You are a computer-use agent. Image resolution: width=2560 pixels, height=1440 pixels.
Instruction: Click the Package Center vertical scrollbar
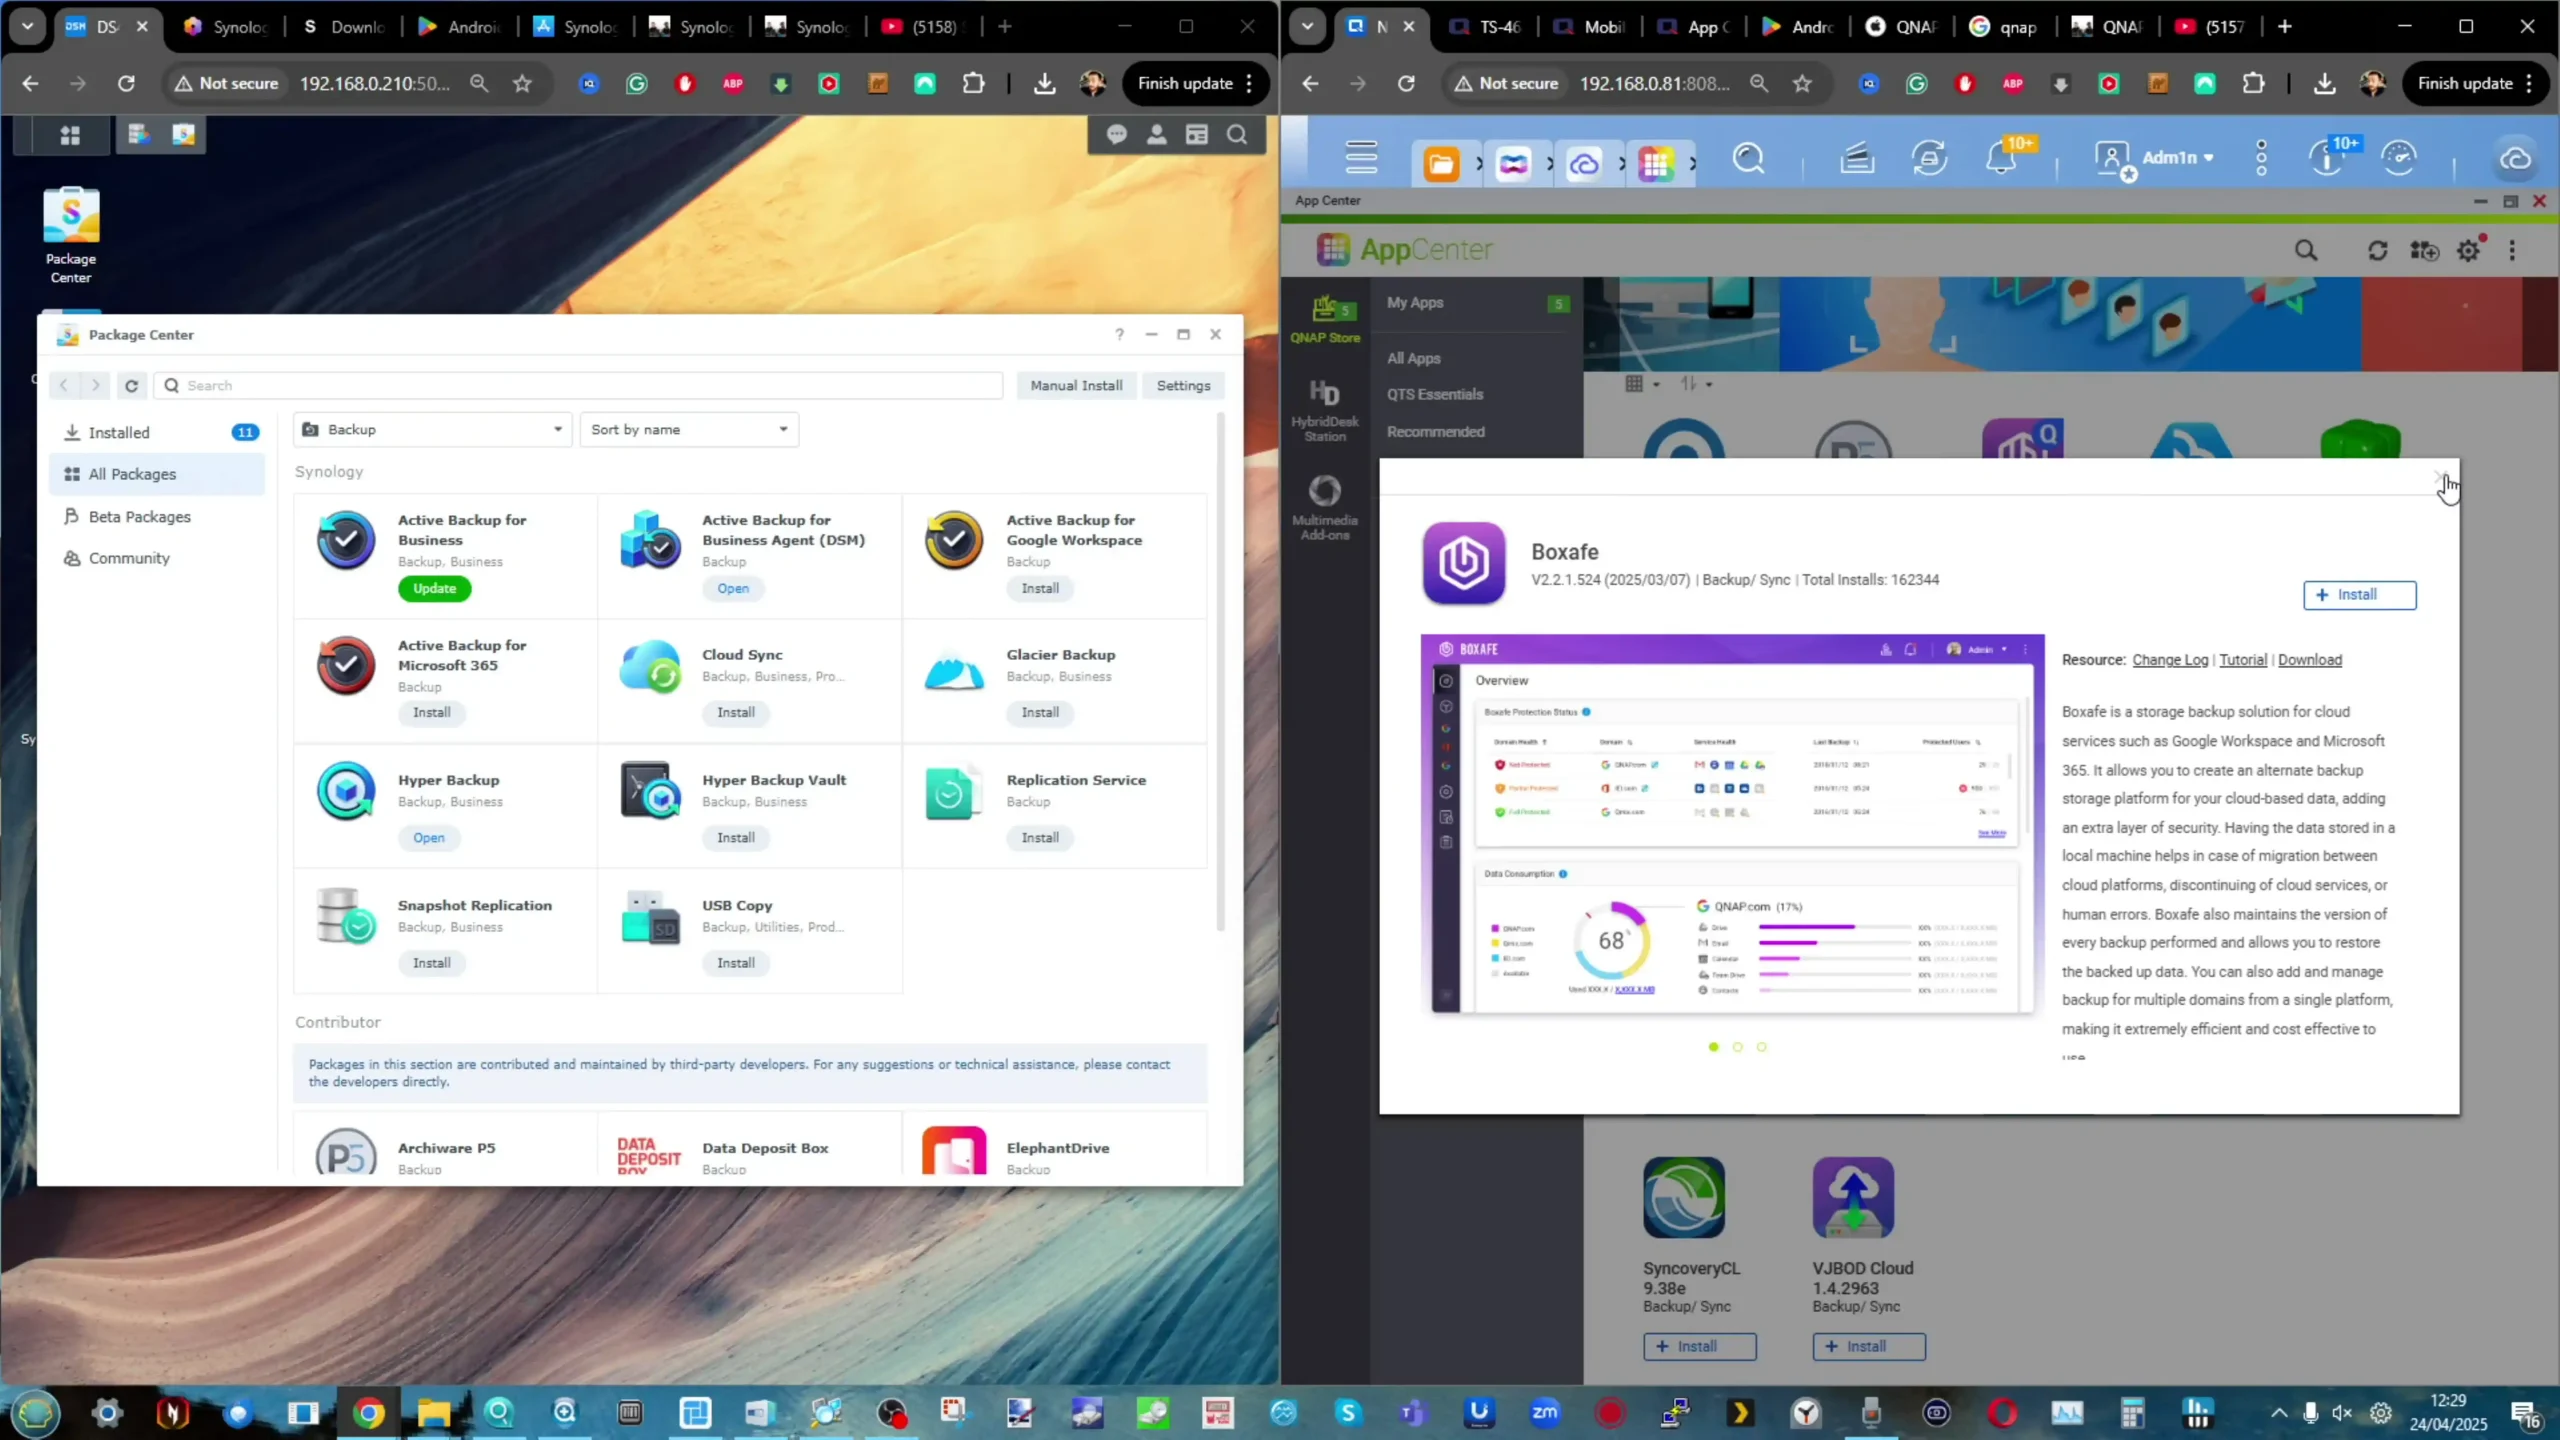[x=1220, y=674]
